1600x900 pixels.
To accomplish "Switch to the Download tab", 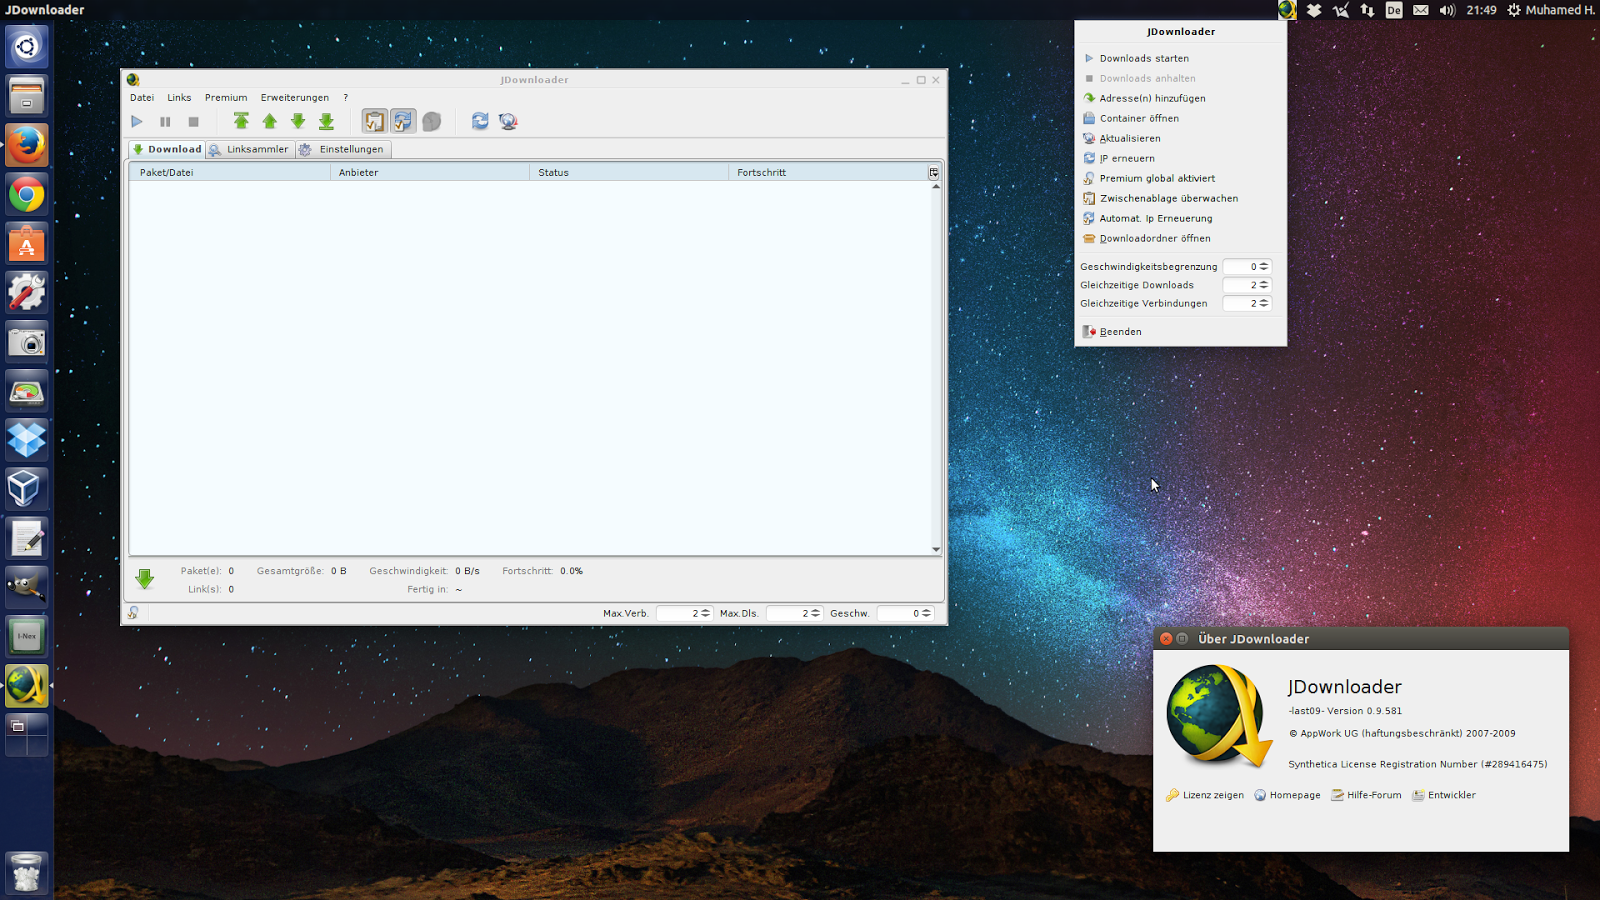I will click(167, 149).
